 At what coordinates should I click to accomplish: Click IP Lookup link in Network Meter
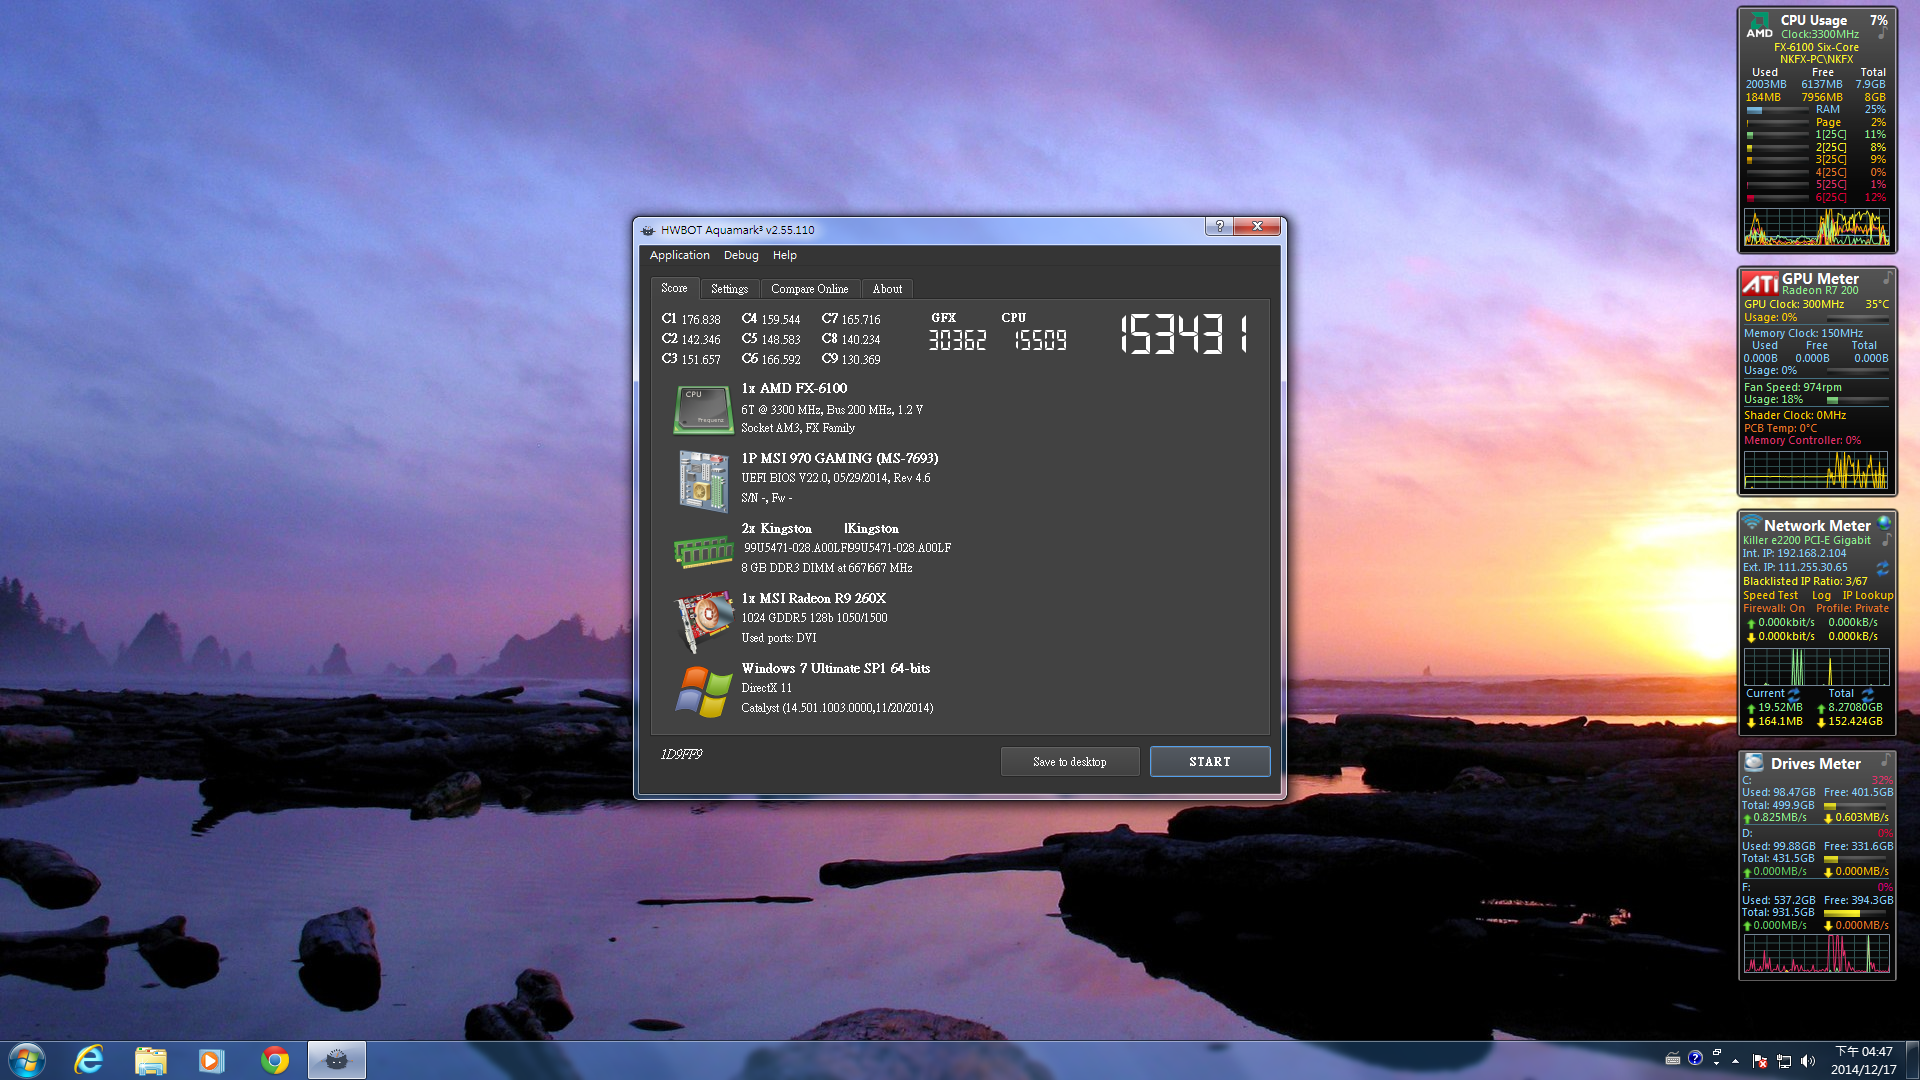[x=1867, y=595]
